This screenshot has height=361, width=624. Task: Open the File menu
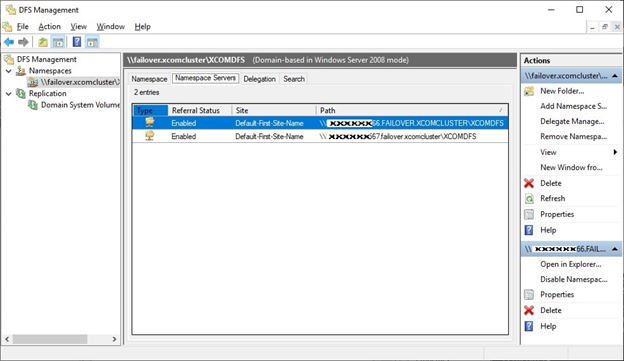click(x=23, y=27)
